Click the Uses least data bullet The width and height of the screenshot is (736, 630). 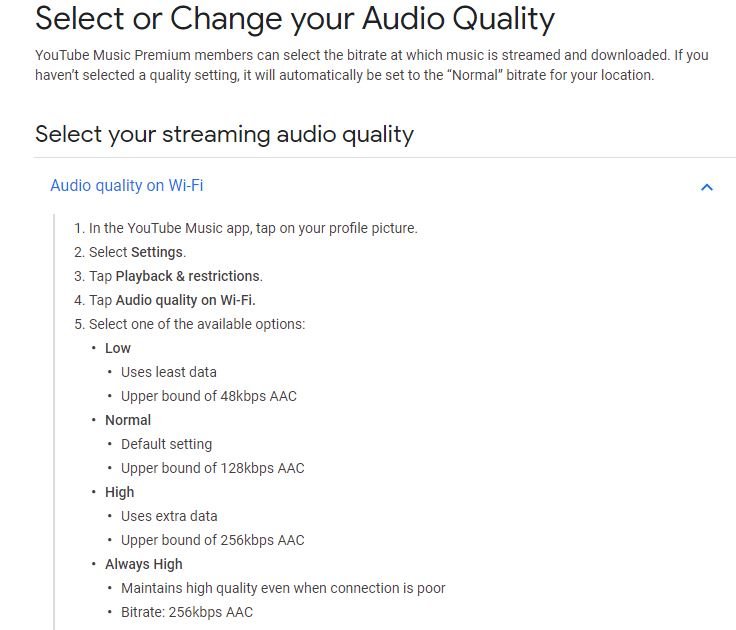pyautogui.click(x=169, y=372)
